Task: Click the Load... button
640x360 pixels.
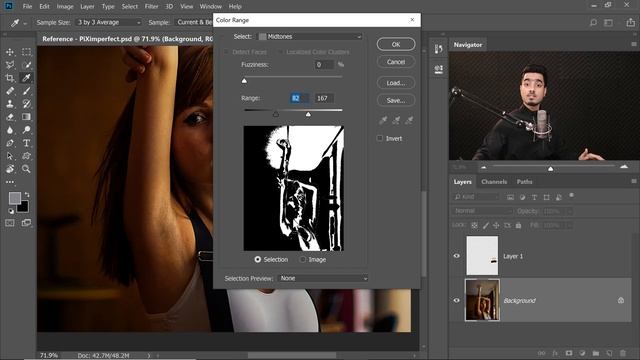Action: (396, 83)
